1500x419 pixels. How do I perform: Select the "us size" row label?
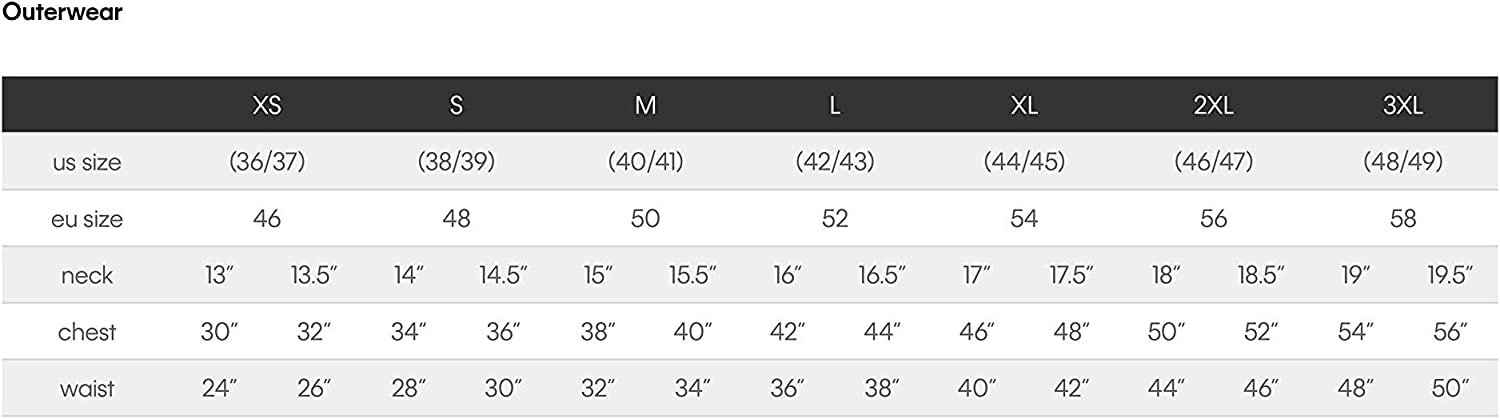(87, 162)
